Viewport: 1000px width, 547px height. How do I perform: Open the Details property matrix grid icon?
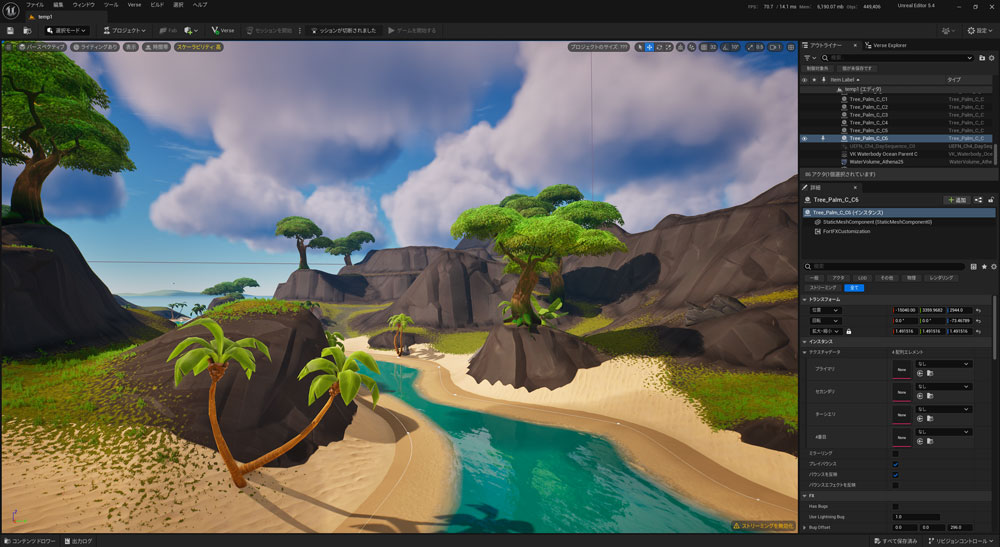[x=973, y=266]
